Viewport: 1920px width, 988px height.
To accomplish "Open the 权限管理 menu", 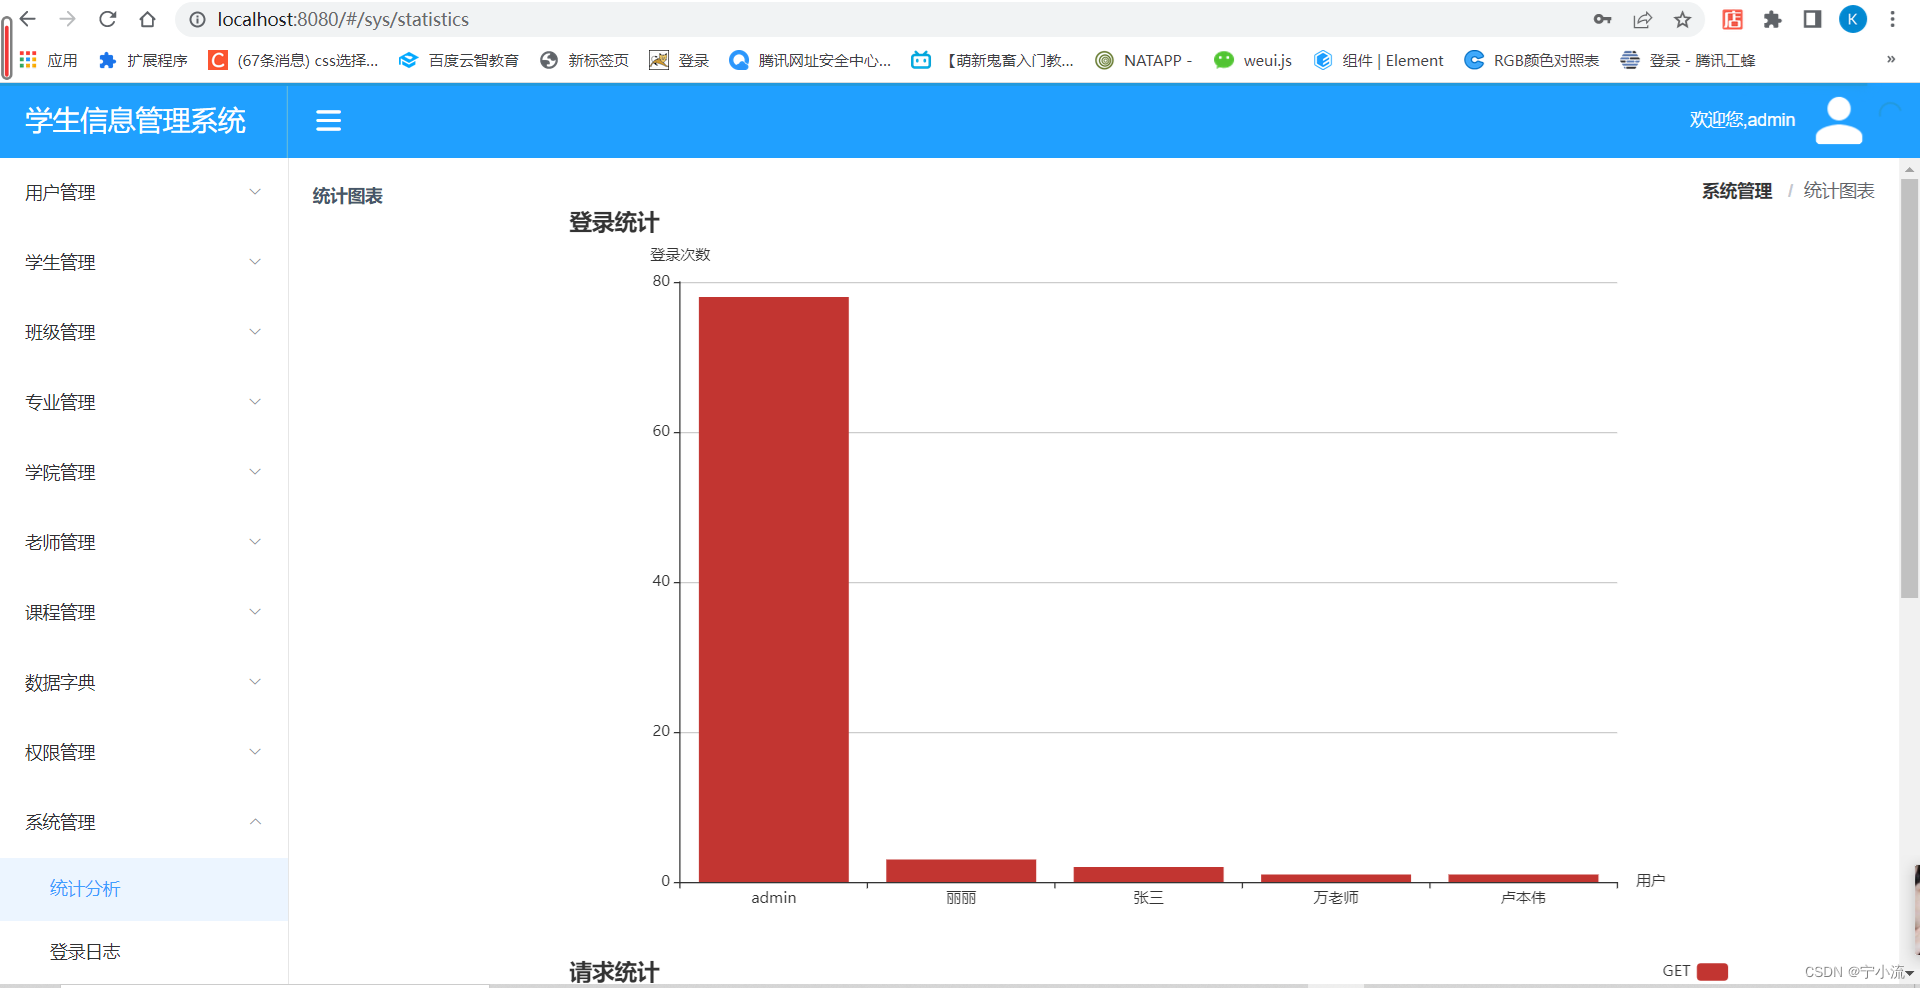I will 144,752.
